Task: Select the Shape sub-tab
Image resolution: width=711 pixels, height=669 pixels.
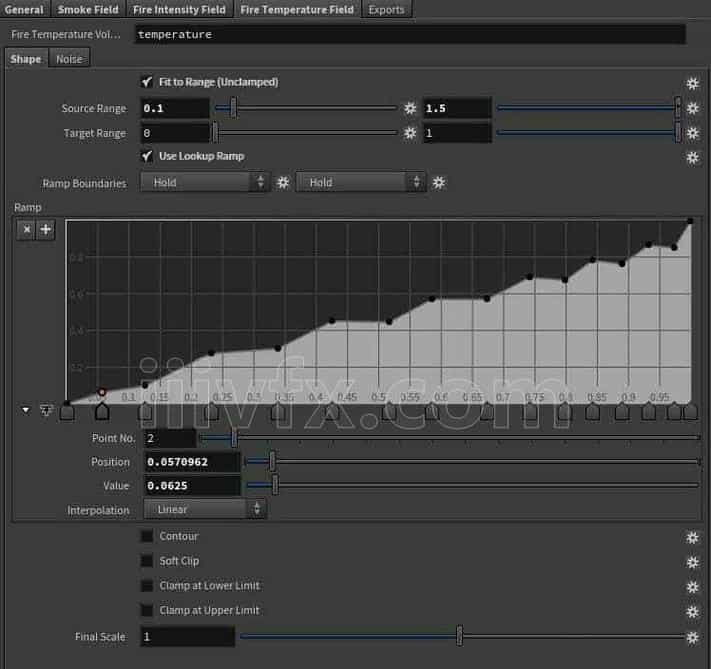Action: (26, 59)
